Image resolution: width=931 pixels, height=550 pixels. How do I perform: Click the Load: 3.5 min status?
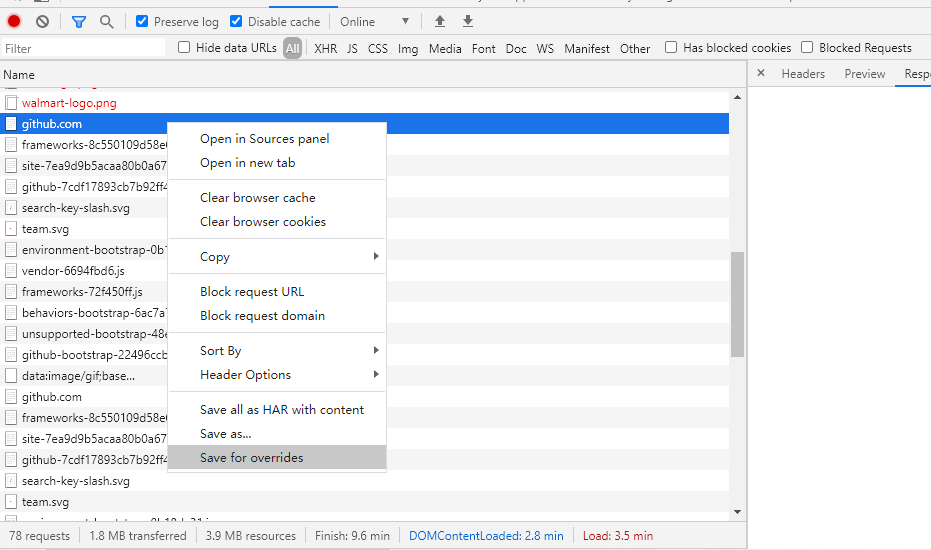(618, 536)
